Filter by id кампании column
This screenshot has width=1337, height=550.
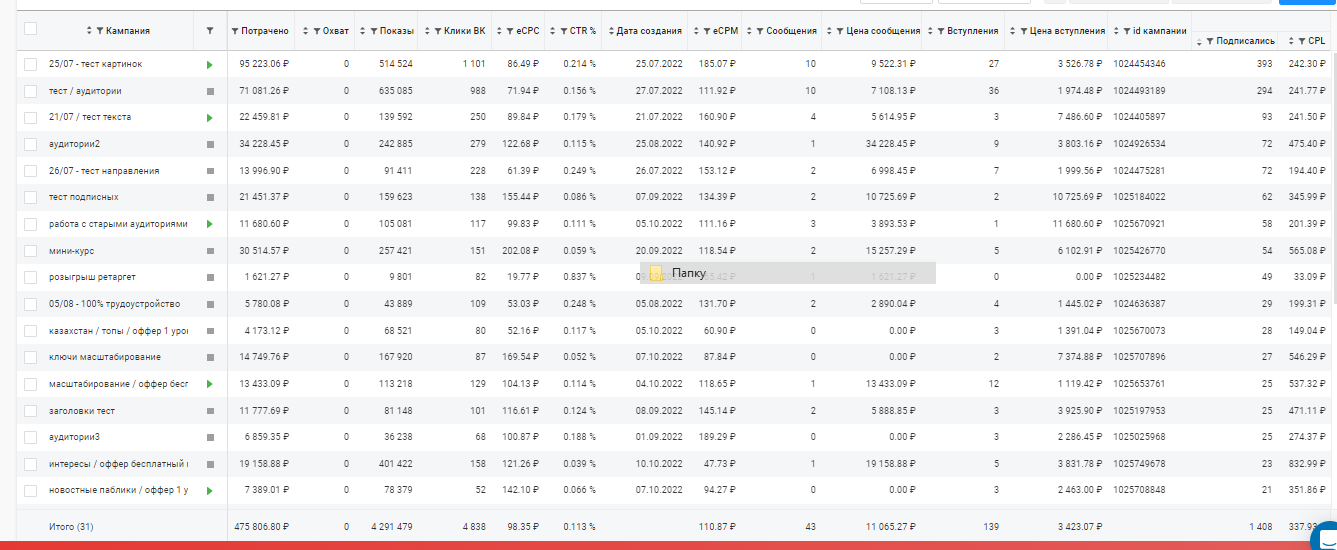[x=1127, y=31]
